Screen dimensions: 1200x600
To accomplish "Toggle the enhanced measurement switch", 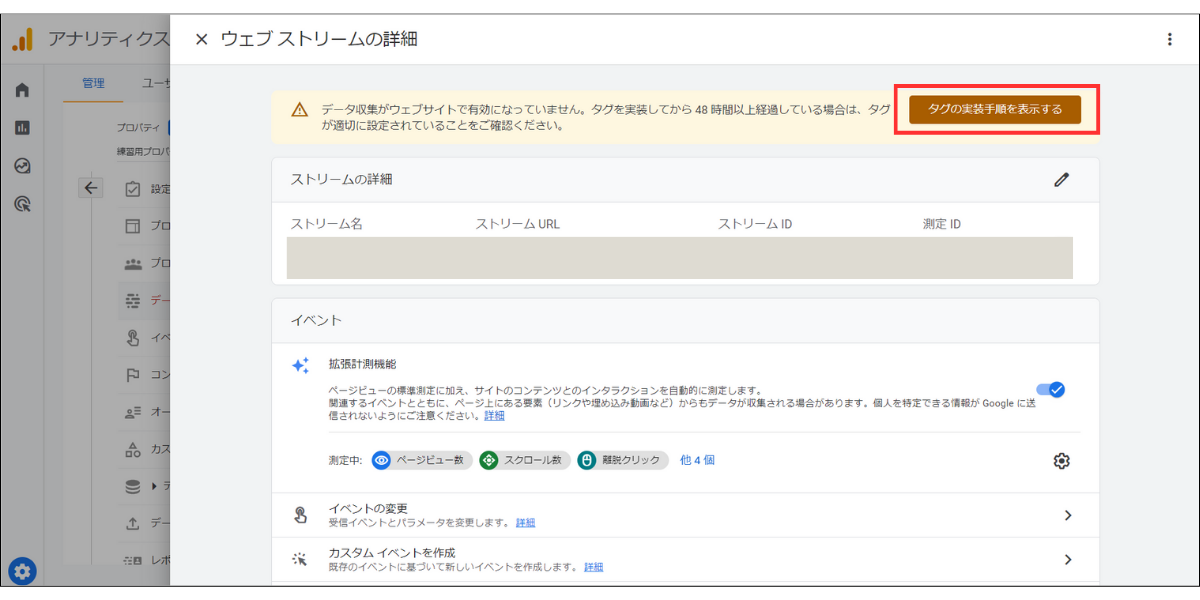I will click(1050, 389).
